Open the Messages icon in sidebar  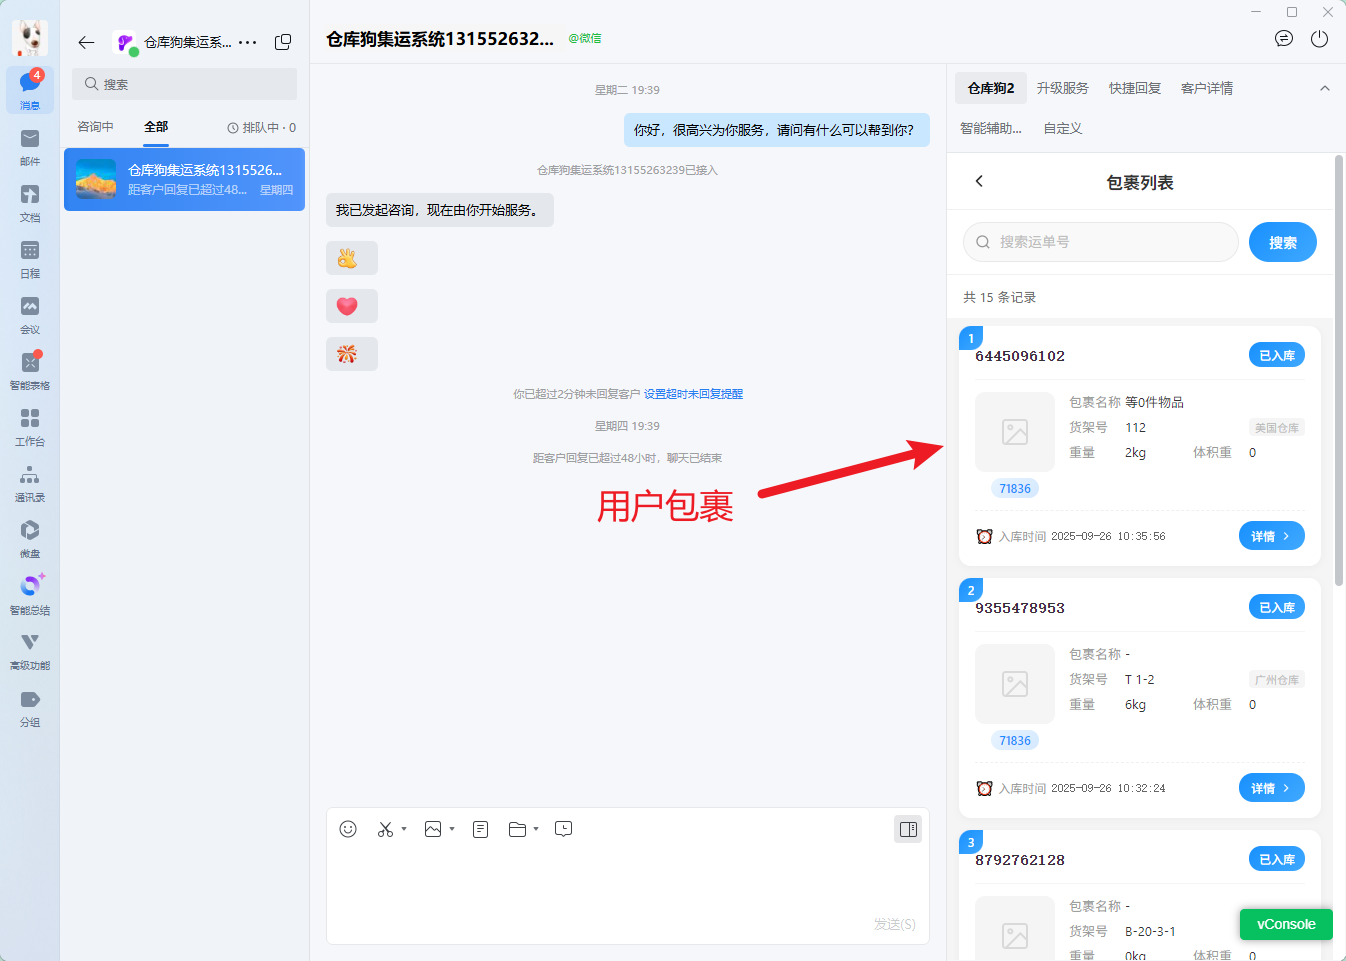[30, 90]
